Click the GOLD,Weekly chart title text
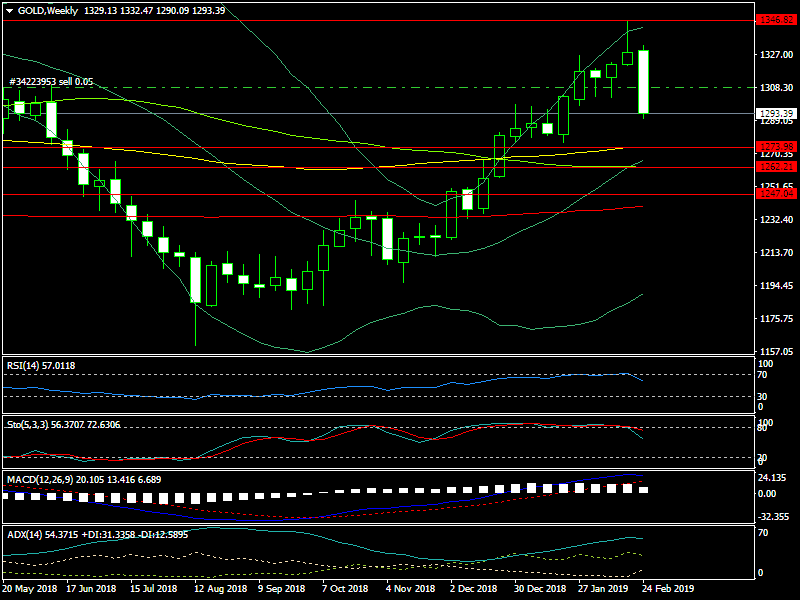 [x=48, y=11]
